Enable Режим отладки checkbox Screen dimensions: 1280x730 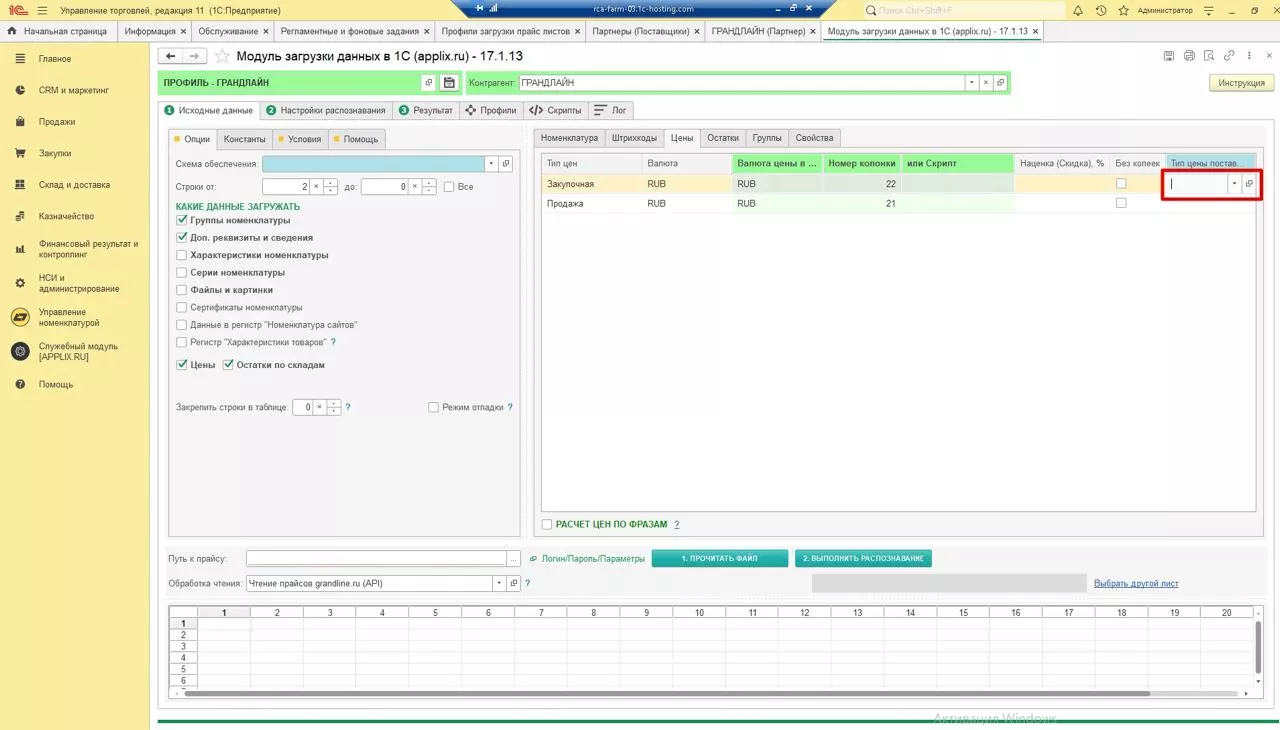[x=433, y=407]
